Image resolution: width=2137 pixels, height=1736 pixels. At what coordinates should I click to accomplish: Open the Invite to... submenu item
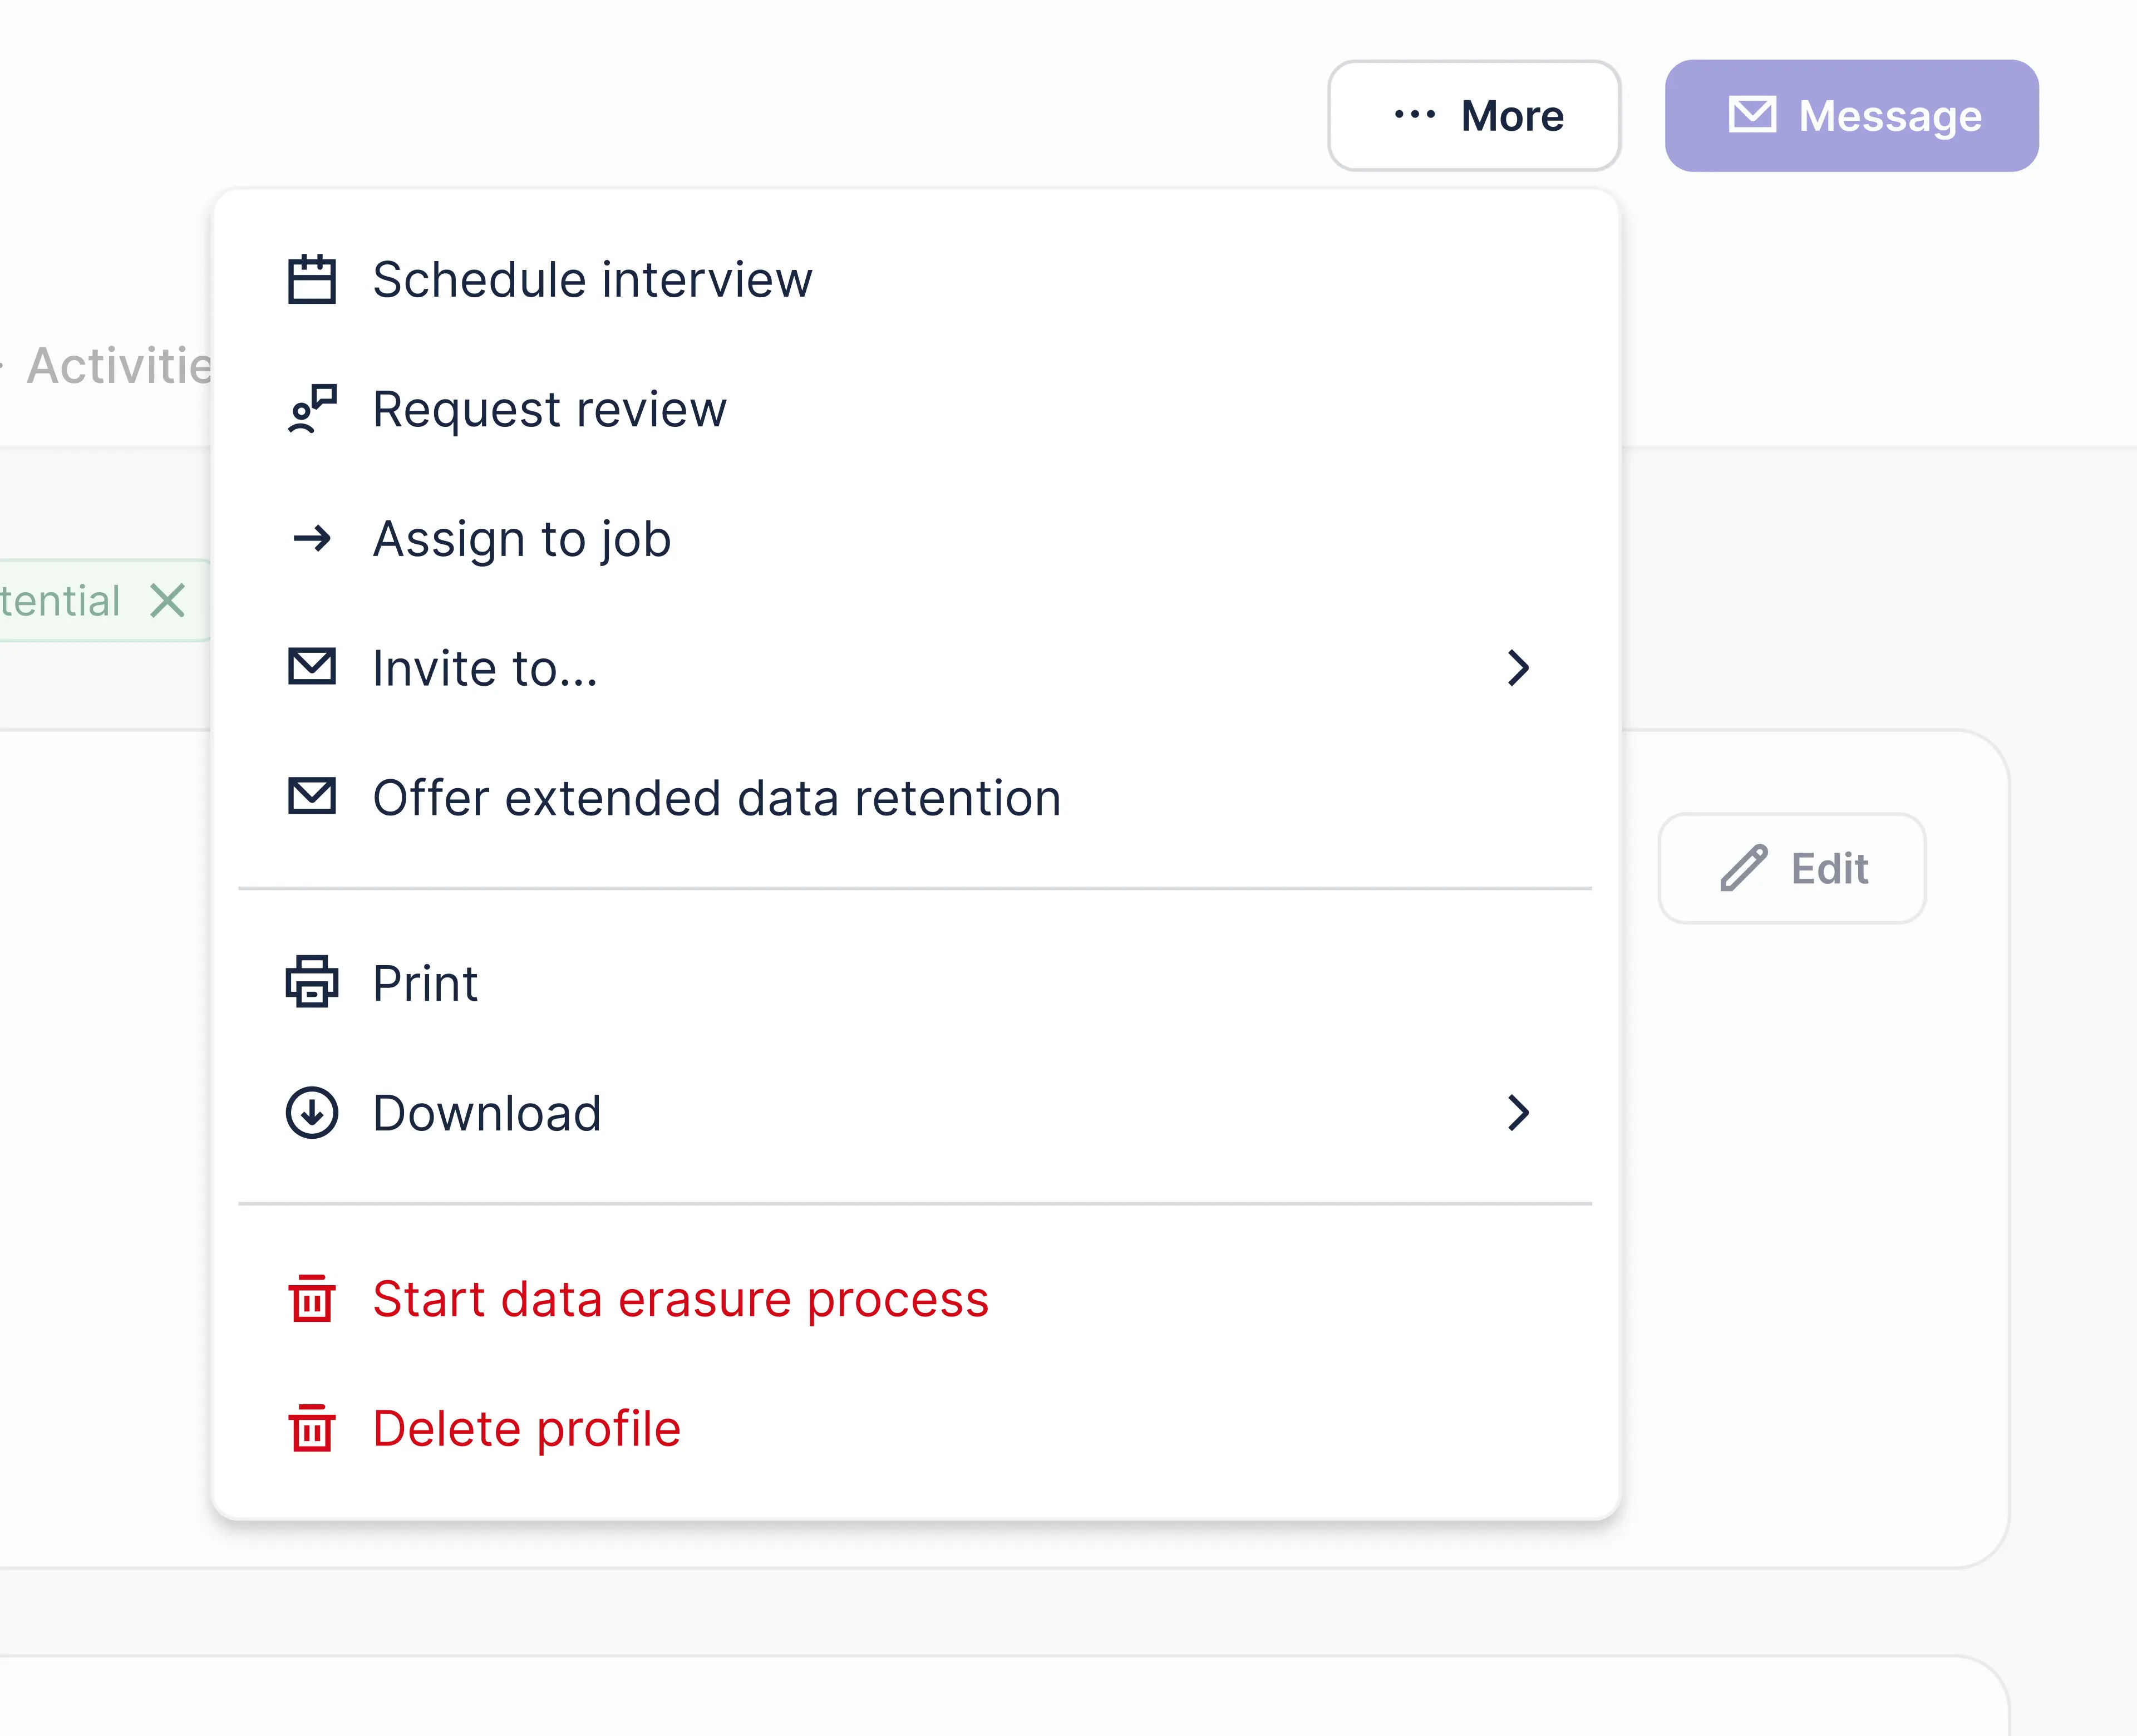click(x=915, y=668)
